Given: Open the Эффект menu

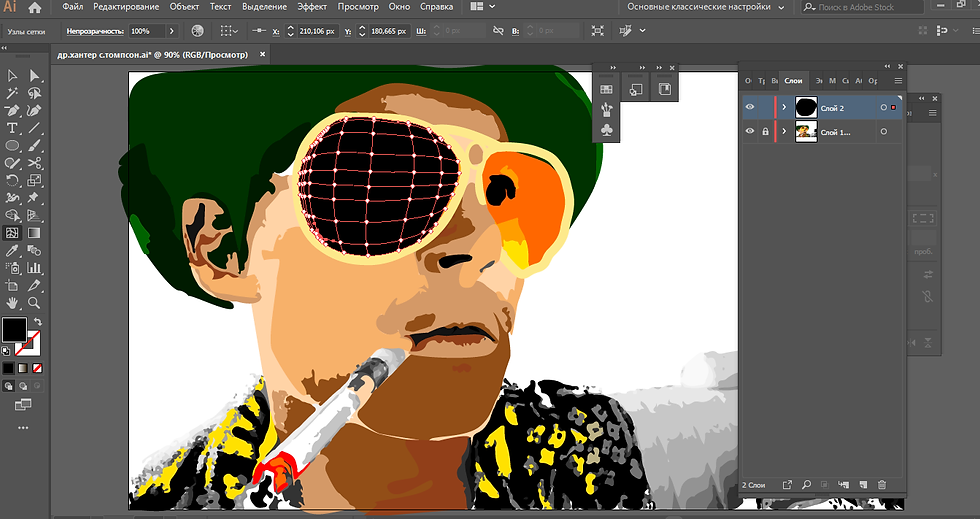Looking at the screenshot, I should pos(312,7).
